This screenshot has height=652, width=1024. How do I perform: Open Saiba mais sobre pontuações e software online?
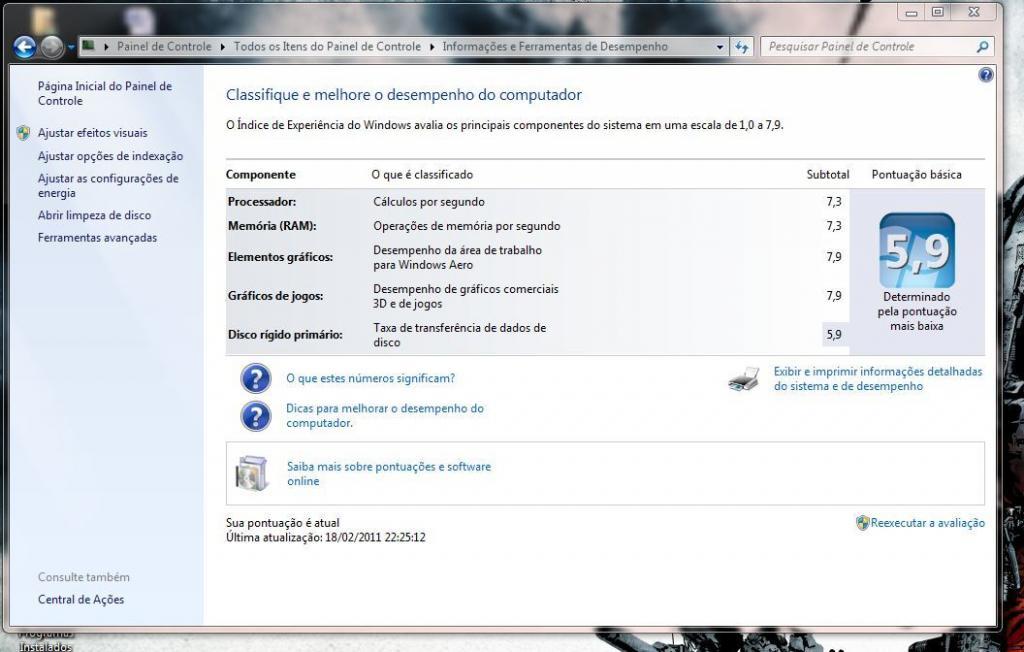click(389, 474)
